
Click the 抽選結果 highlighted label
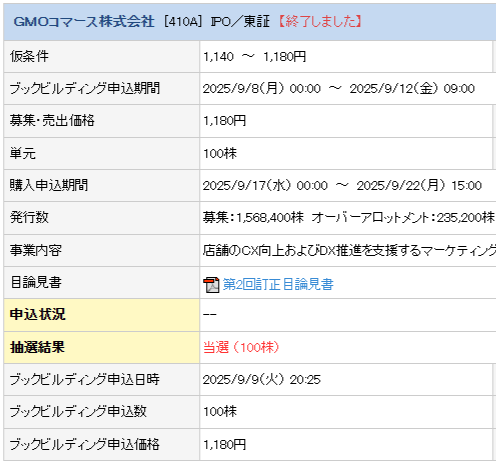(x=37, y=347)
